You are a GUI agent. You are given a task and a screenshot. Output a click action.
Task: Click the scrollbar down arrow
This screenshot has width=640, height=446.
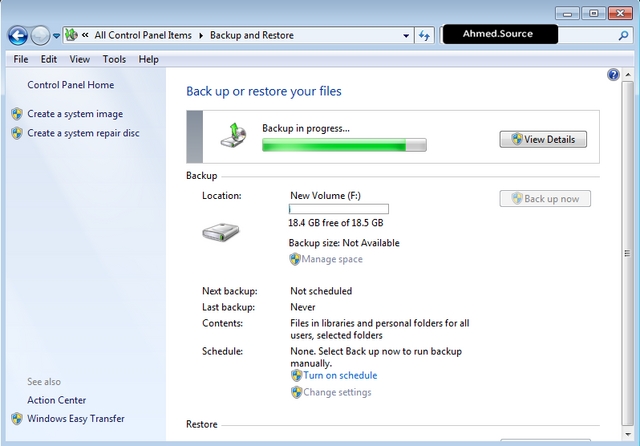pos(628,434)
